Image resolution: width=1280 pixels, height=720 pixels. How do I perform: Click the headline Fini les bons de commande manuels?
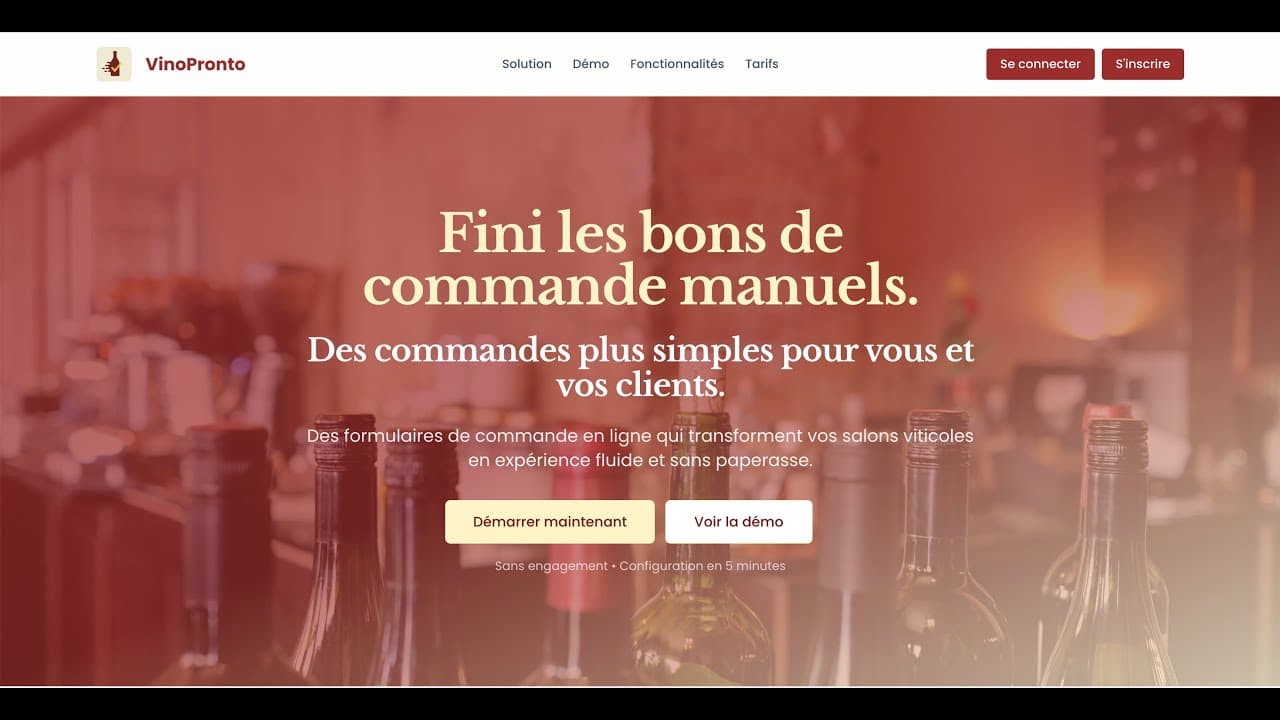point(640,260)
